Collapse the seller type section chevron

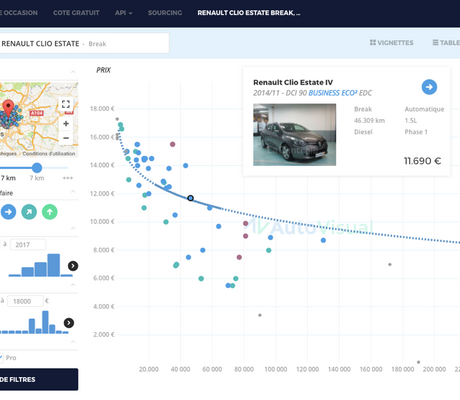tap(73, 342)
